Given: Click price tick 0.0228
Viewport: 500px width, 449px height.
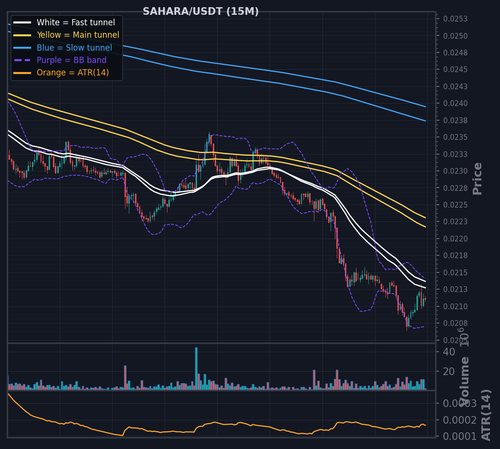Looking at the screenshot, I should (455, 188).
